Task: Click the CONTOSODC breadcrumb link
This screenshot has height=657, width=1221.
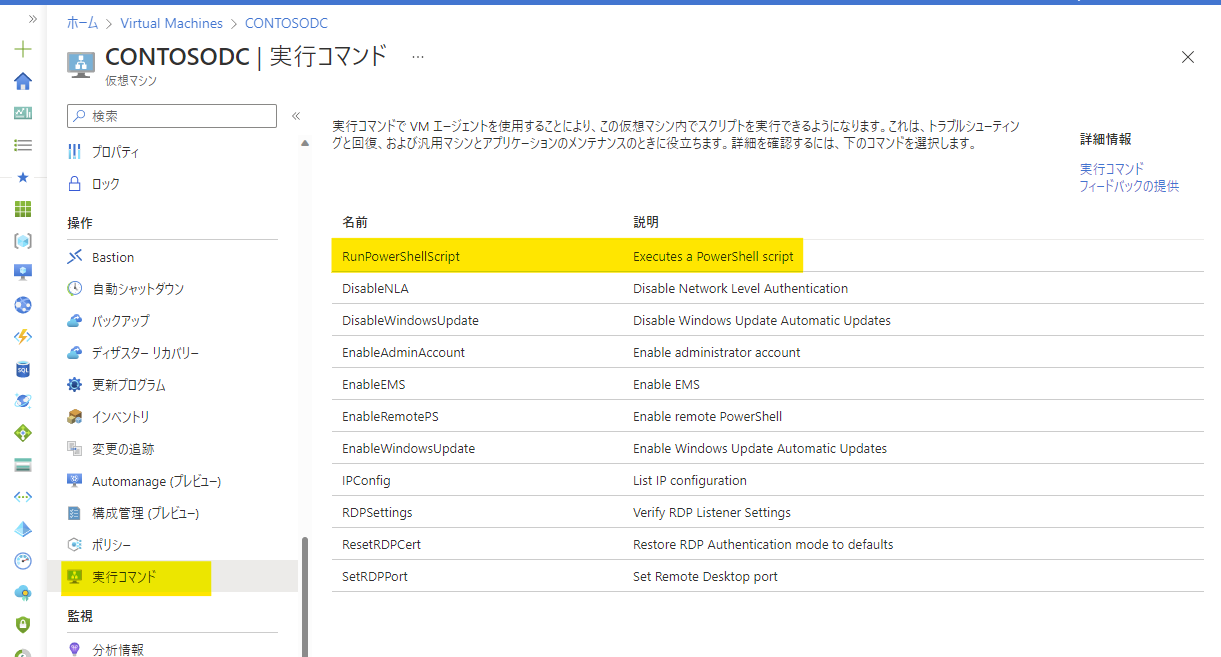Action: [286, 23]
